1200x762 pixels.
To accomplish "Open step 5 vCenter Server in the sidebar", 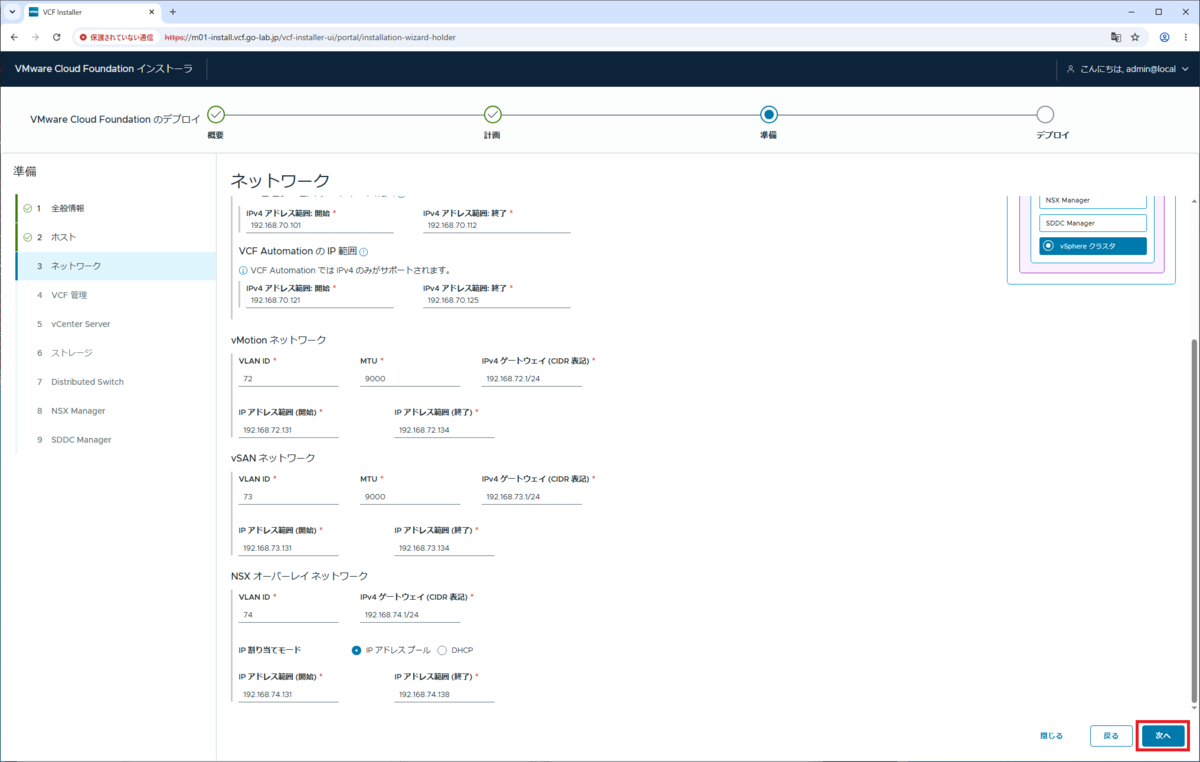I will point(116,324).
